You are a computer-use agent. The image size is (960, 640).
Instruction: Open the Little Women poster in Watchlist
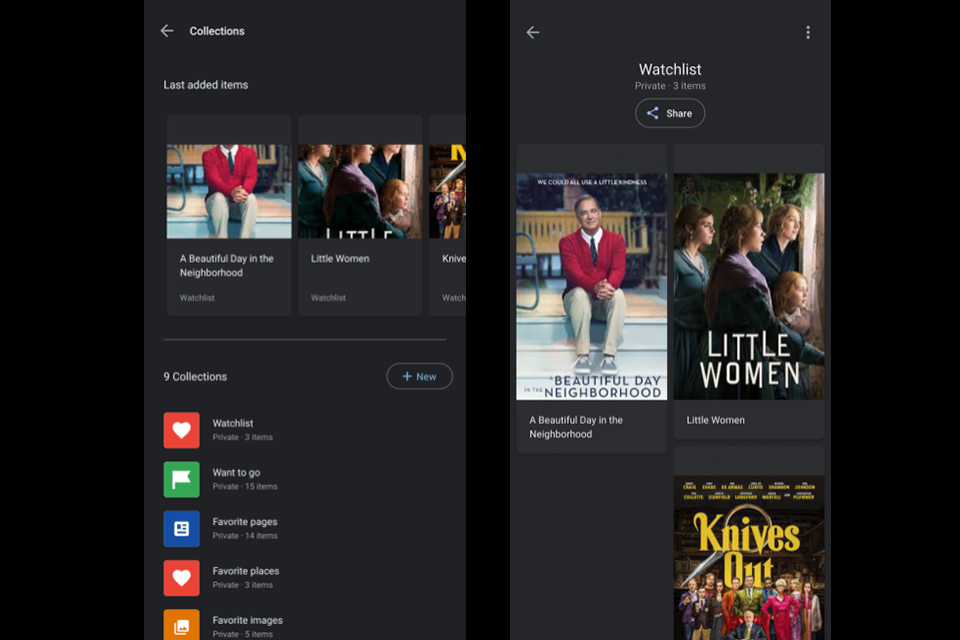[x=749, y=286]
